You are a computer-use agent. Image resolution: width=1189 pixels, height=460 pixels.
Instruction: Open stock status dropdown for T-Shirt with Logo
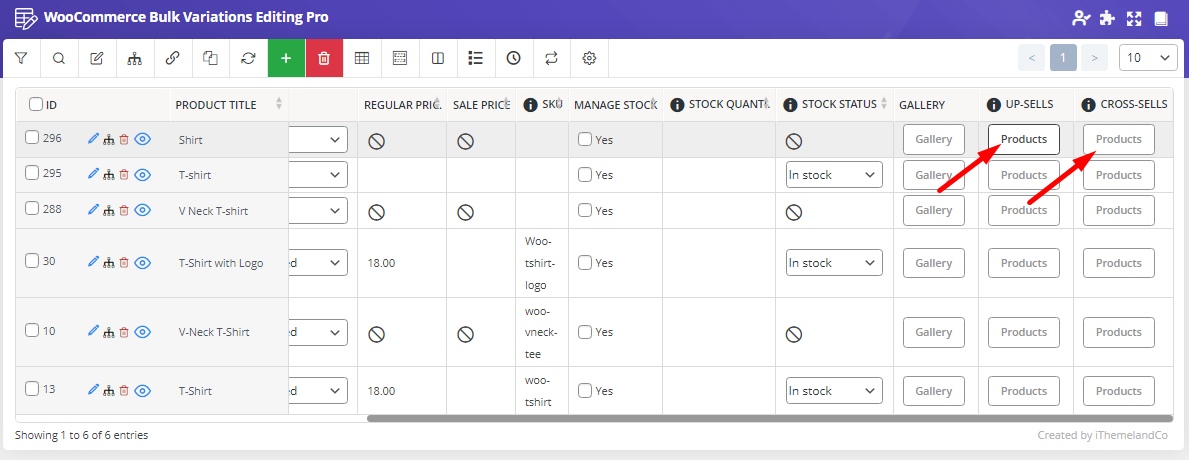[834, 263]
